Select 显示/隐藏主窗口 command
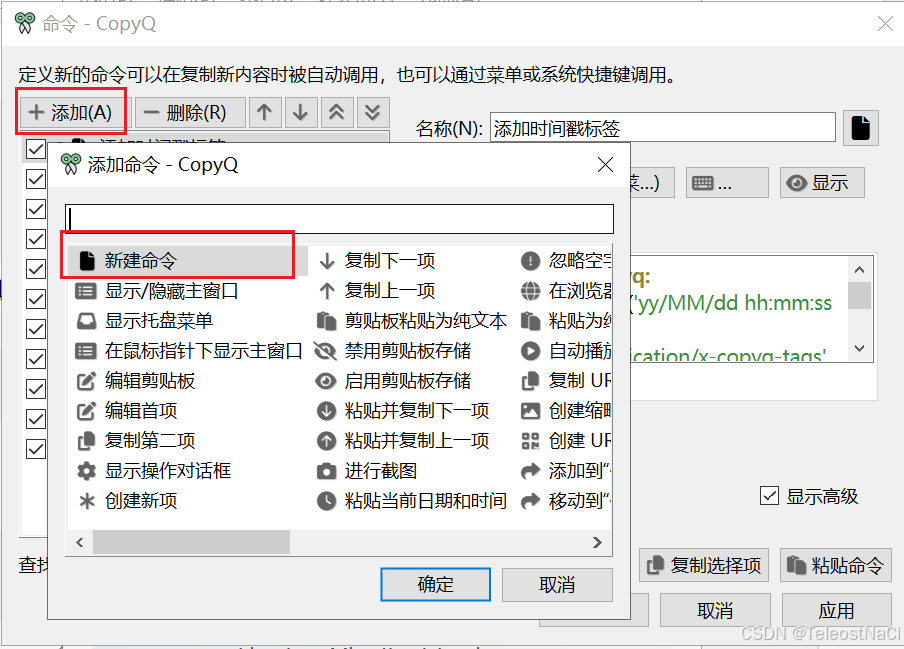 [157, 290]
